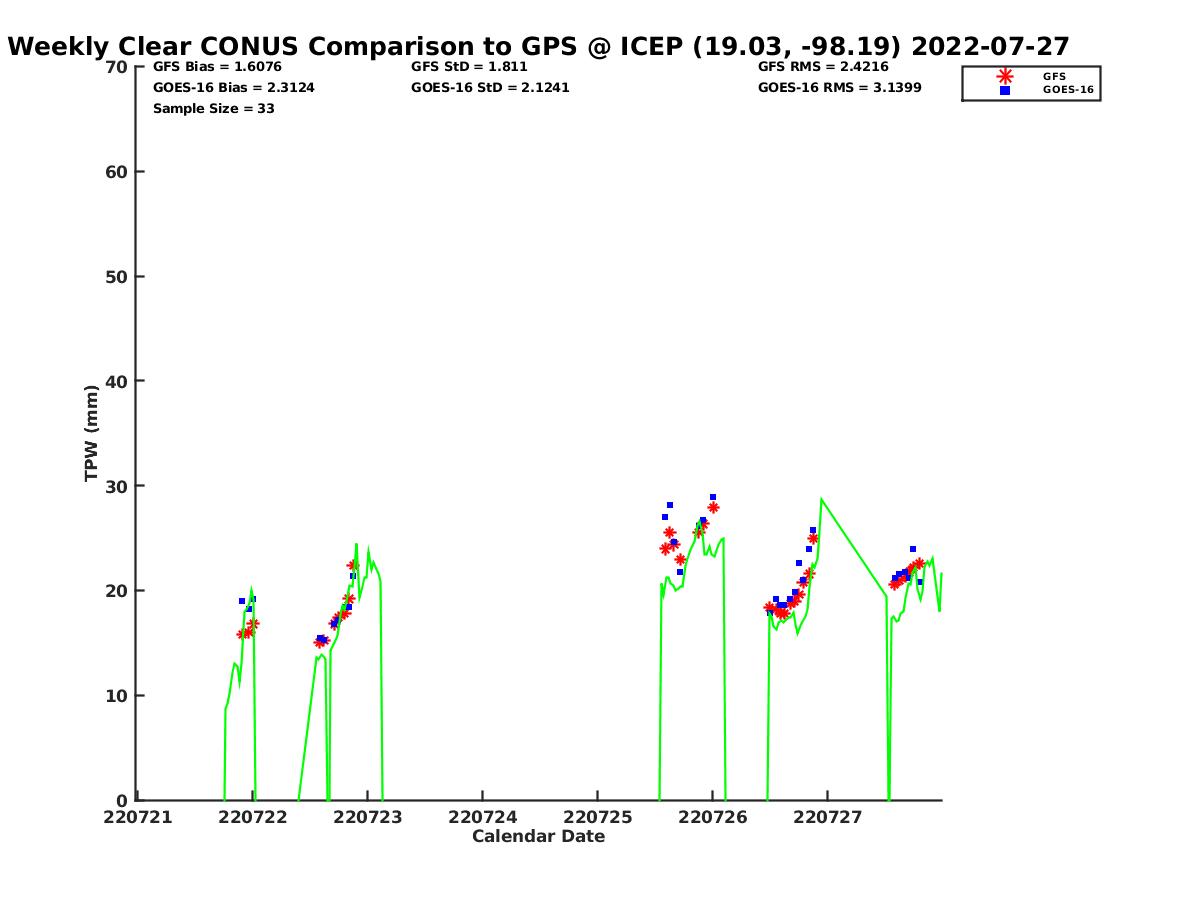Click the x-axis date label 220721
1200x900 pixels.
point(137,817)
